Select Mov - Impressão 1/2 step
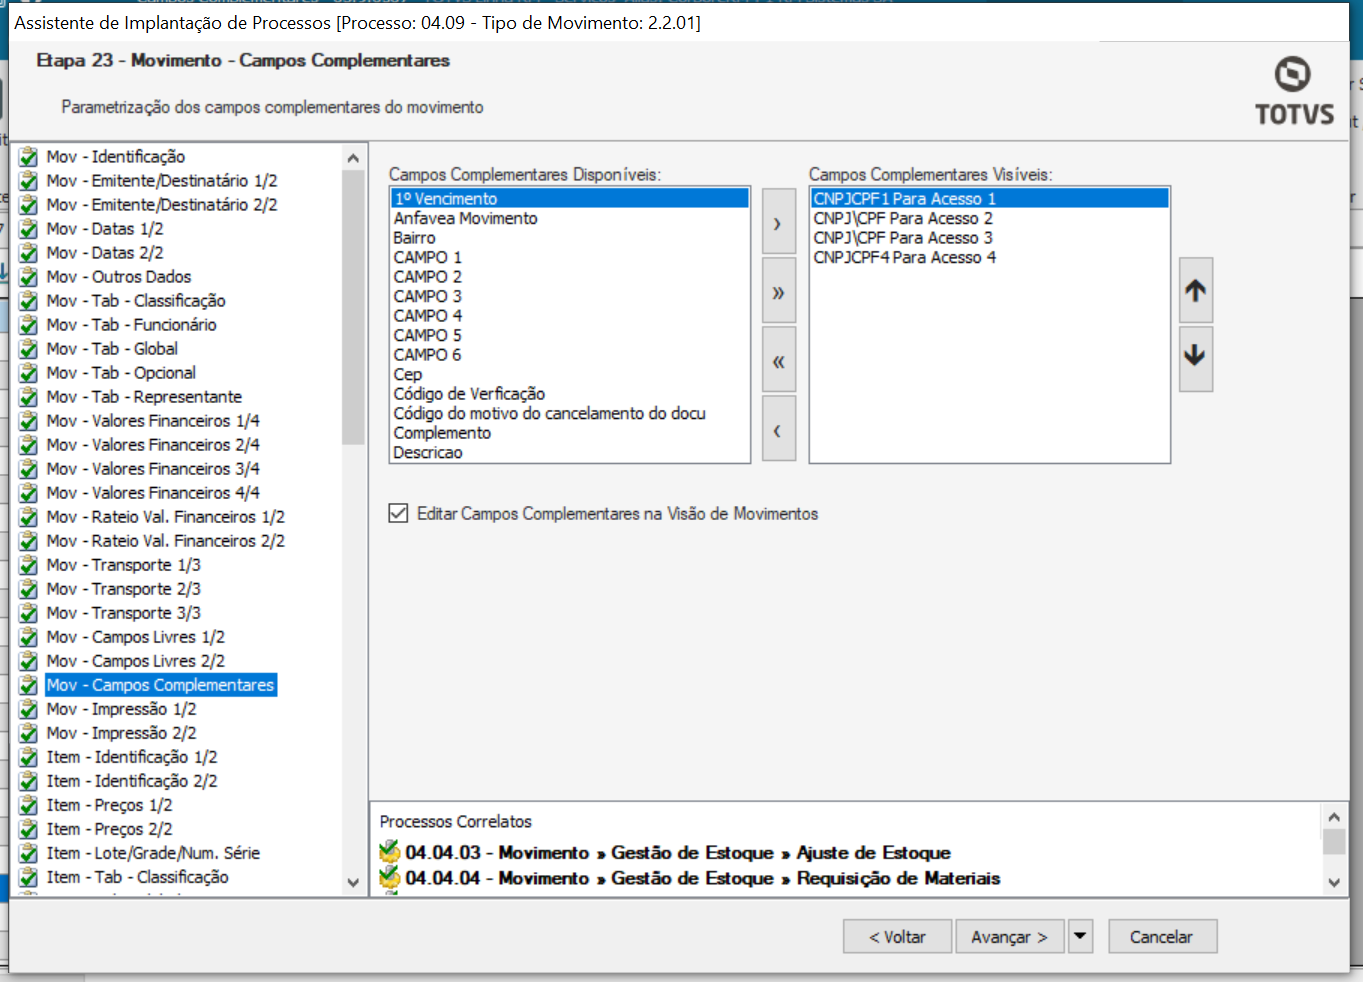Screen dimensions: 1363x982 [x=121, y=709]
